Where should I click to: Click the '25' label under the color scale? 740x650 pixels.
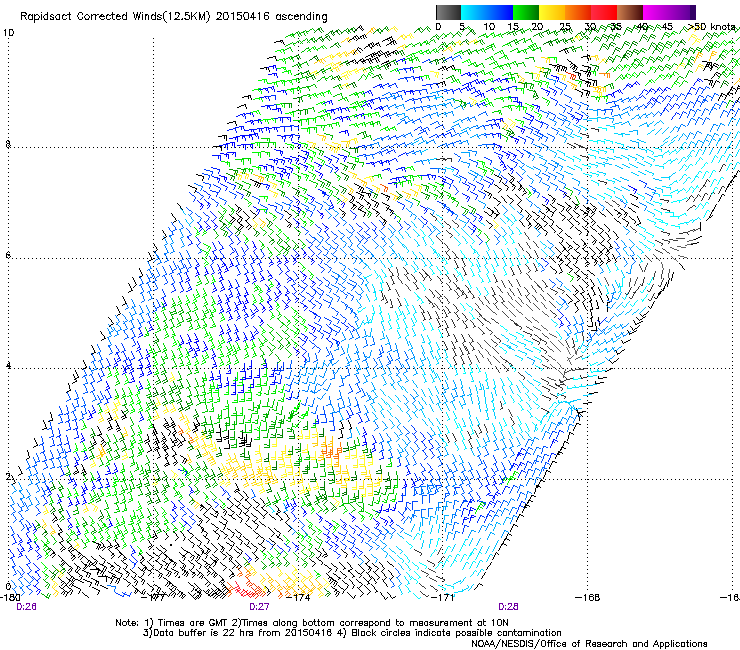565,27
